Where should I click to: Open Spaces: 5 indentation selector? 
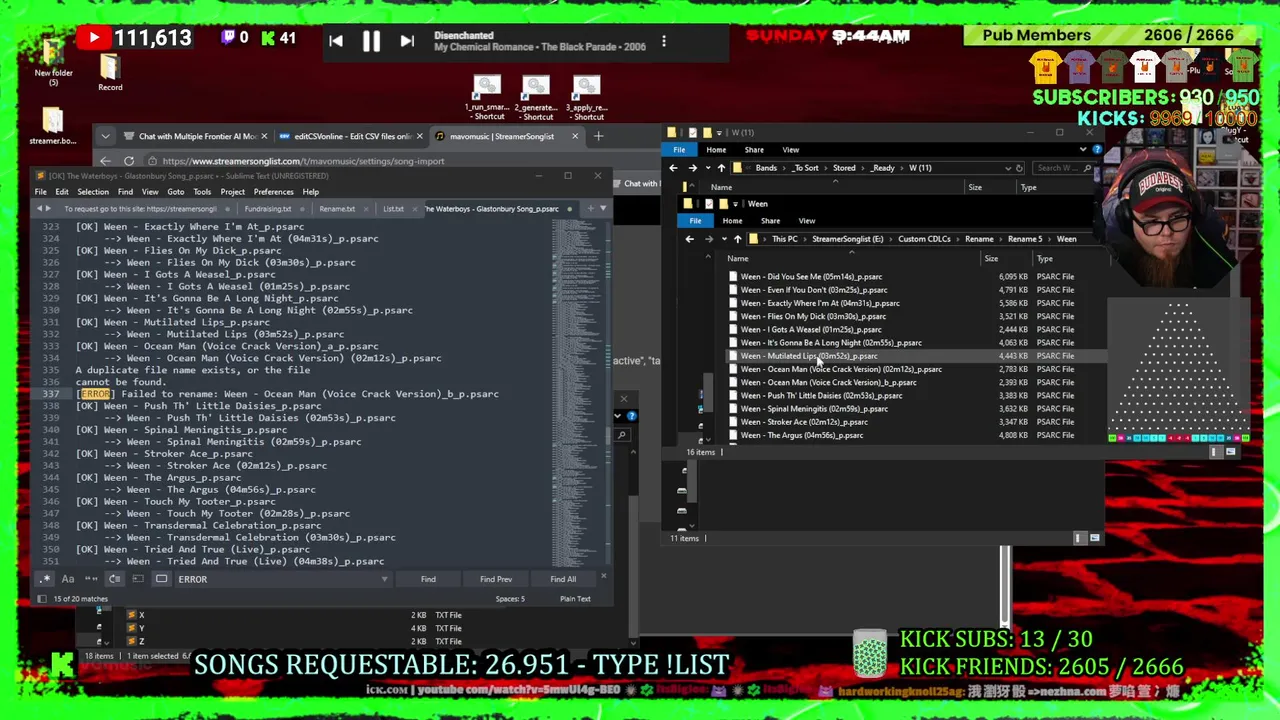pyautogui.click(x=510, y=599)
